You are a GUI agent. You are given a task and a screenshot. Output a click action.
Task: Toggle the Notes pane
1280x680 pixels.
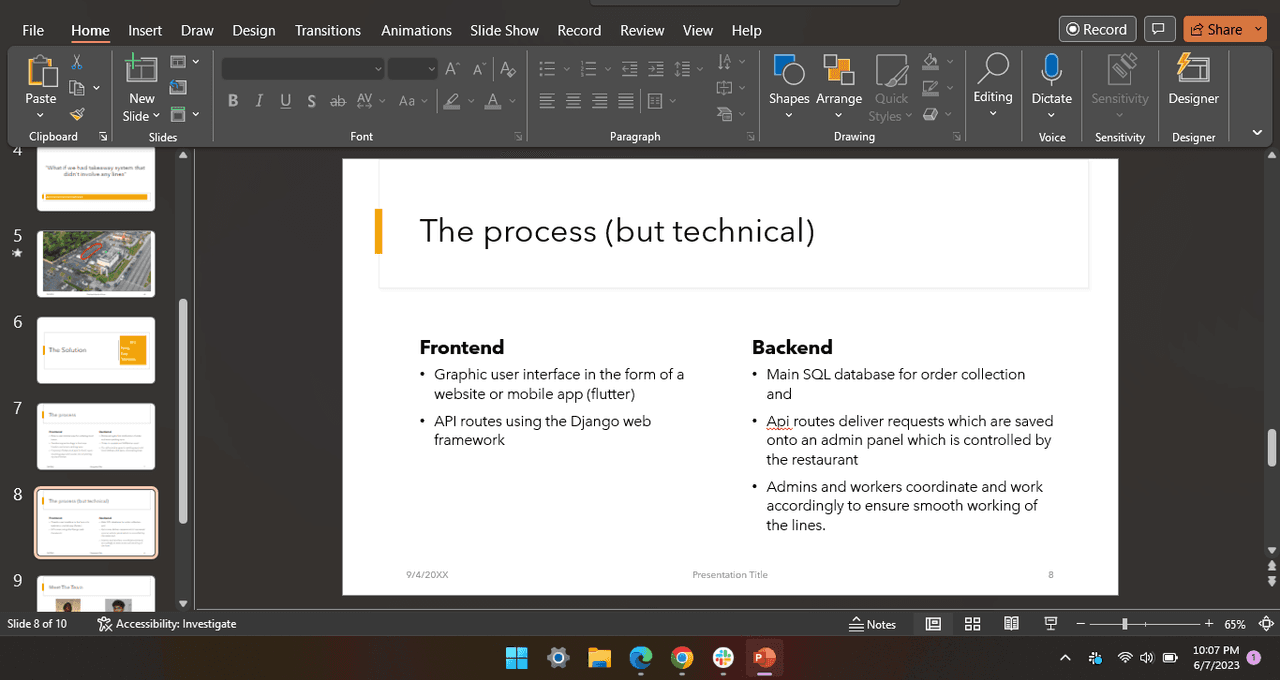click(x=872, y=624)
